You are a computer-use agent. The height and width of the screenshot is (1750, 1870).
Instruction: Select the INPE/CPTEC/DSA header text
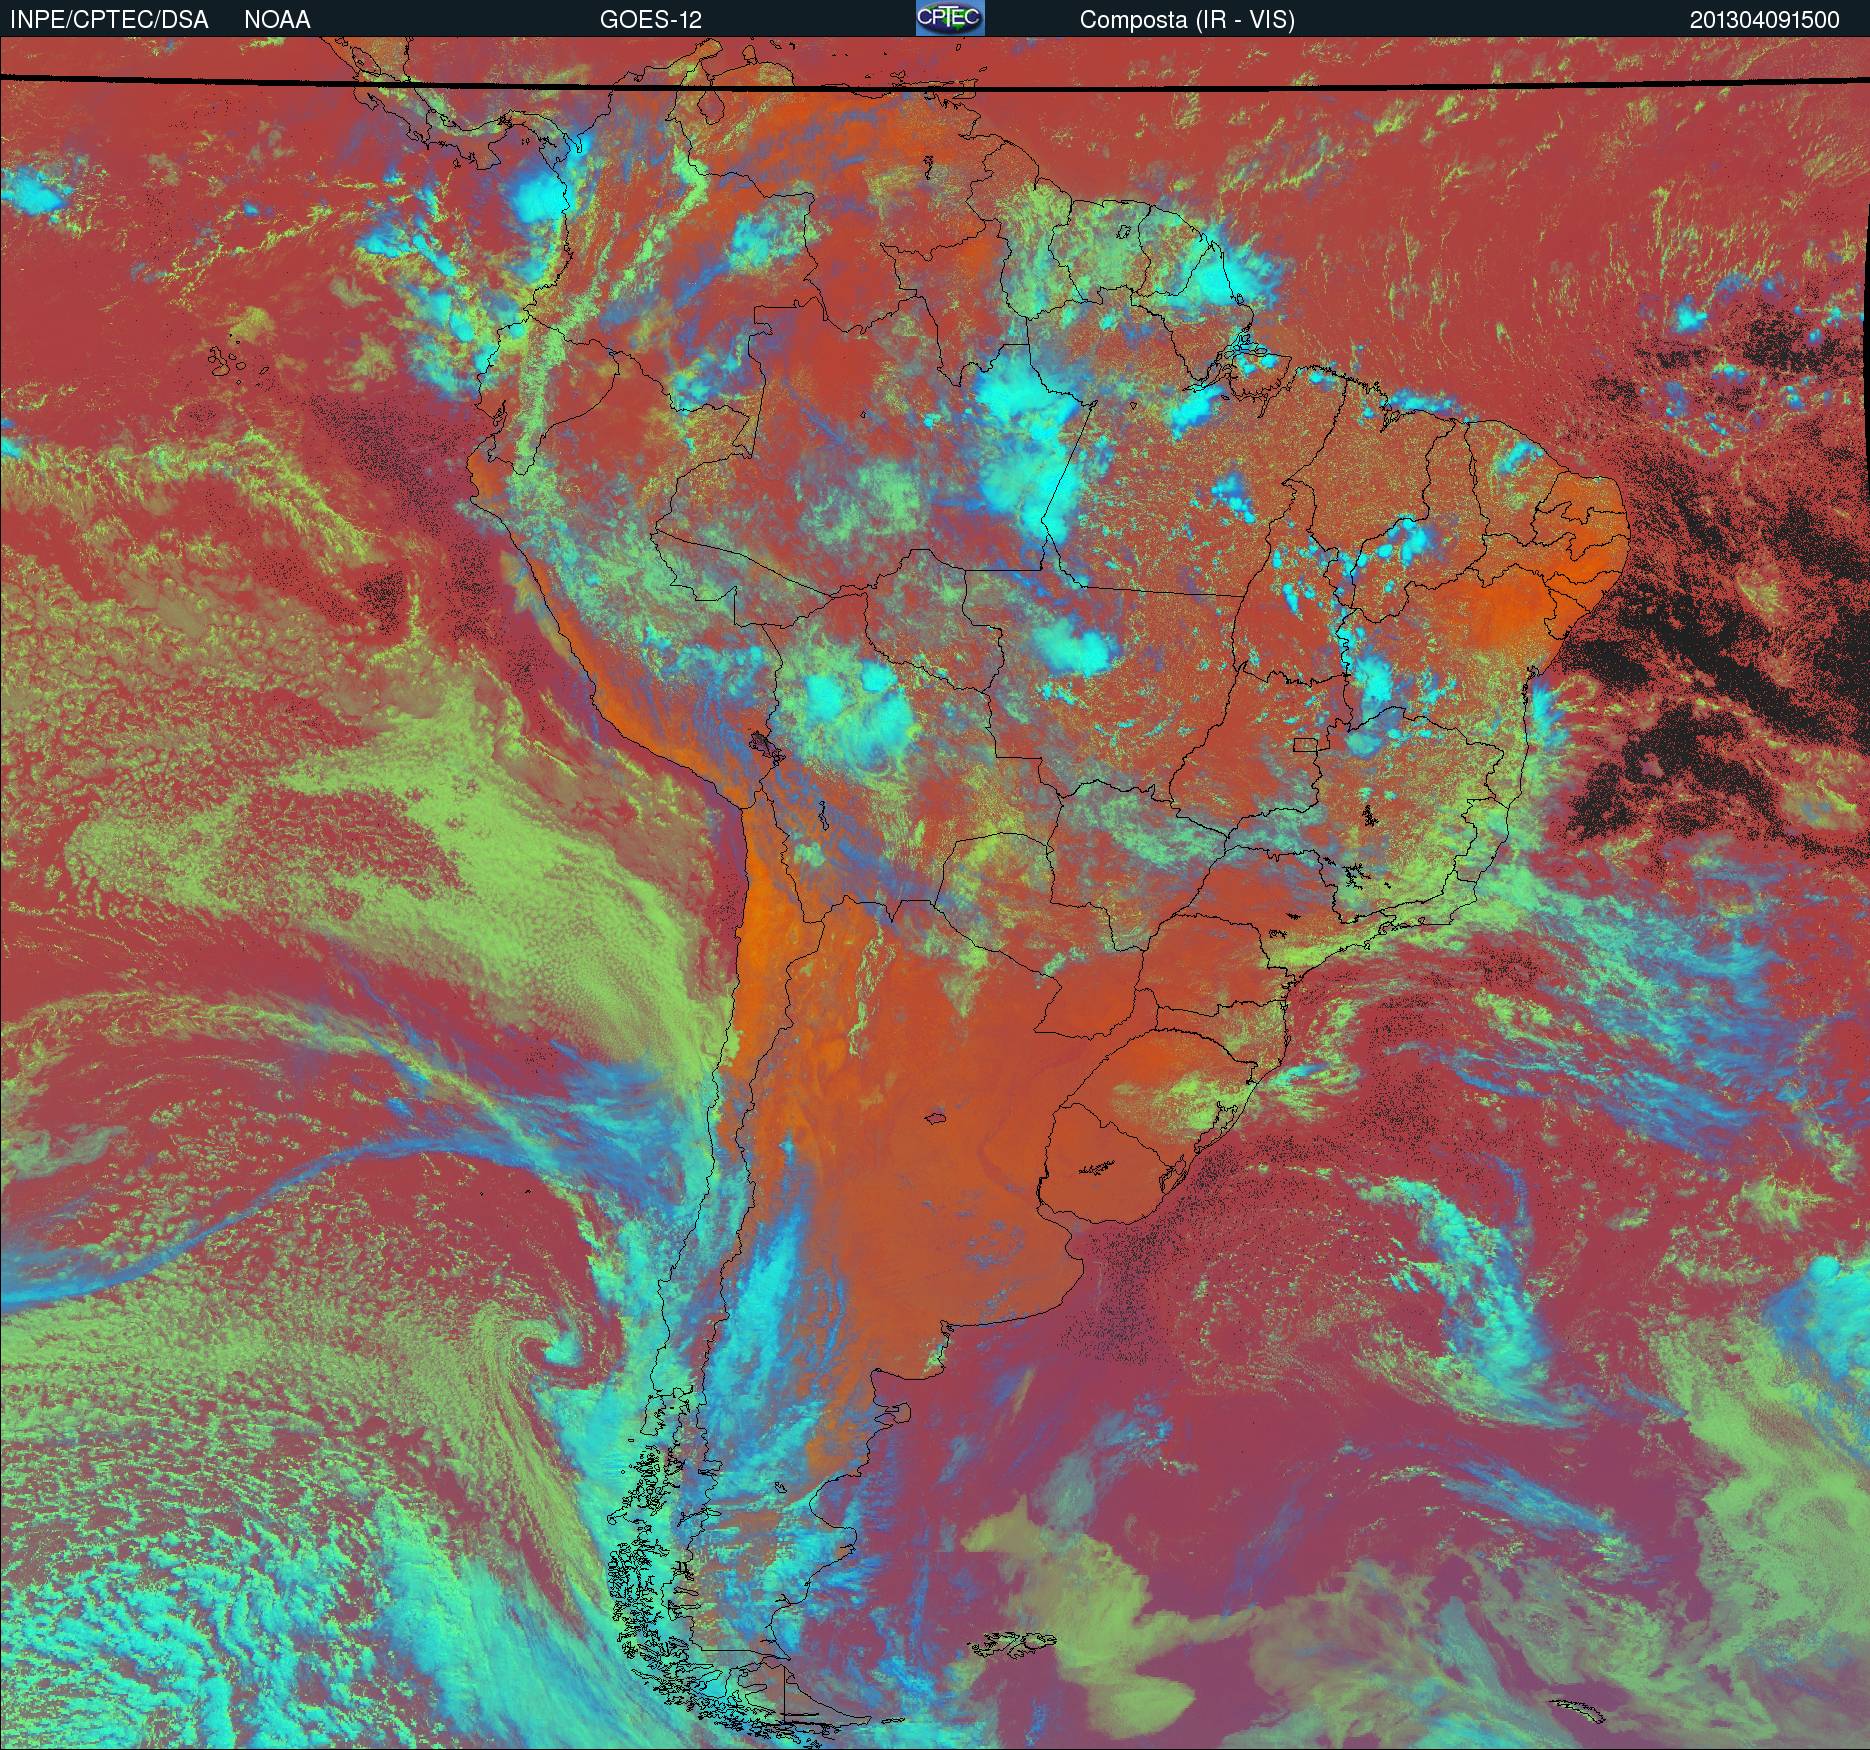pos(109,20)
